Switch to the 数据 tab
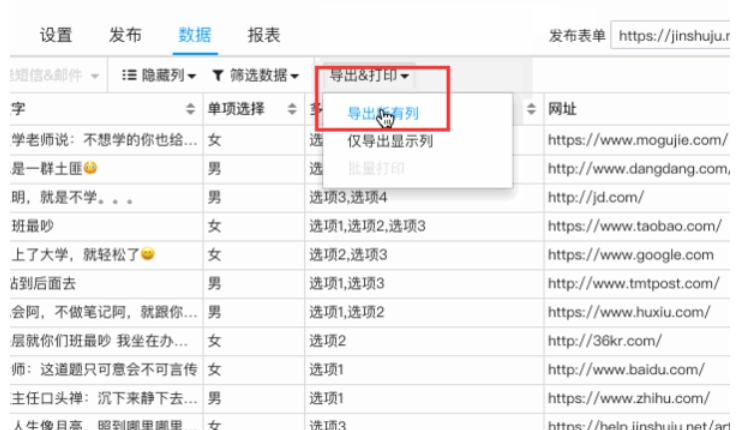748x430 pixels. pyautogui.click(x=195, y=35)
